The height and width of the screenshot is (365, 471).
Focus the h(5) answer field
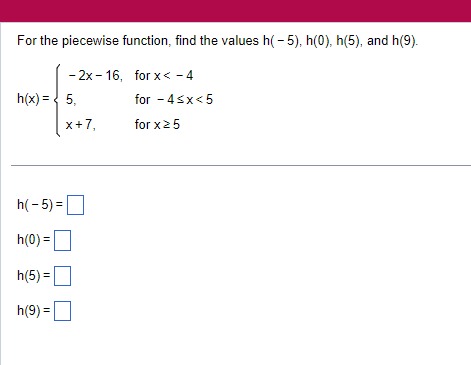62,276
